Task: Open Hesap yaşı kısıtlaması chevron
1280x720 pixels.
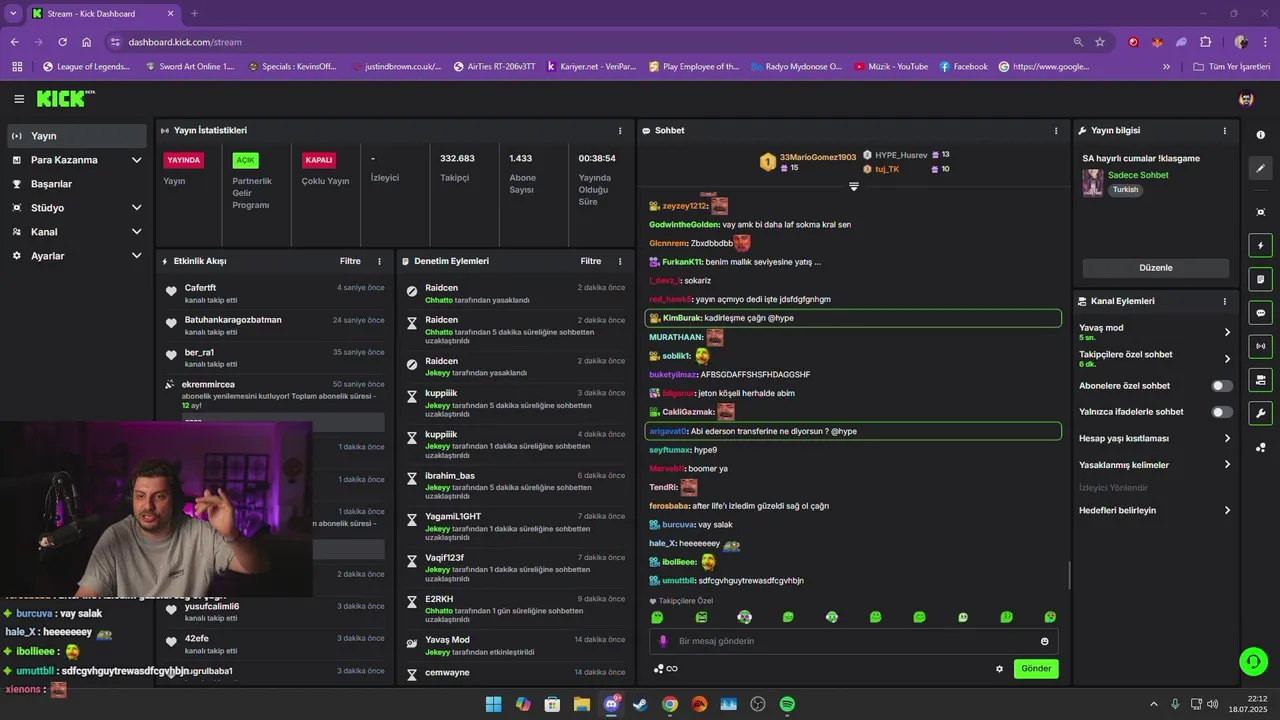Action: tap(1227, 438)
